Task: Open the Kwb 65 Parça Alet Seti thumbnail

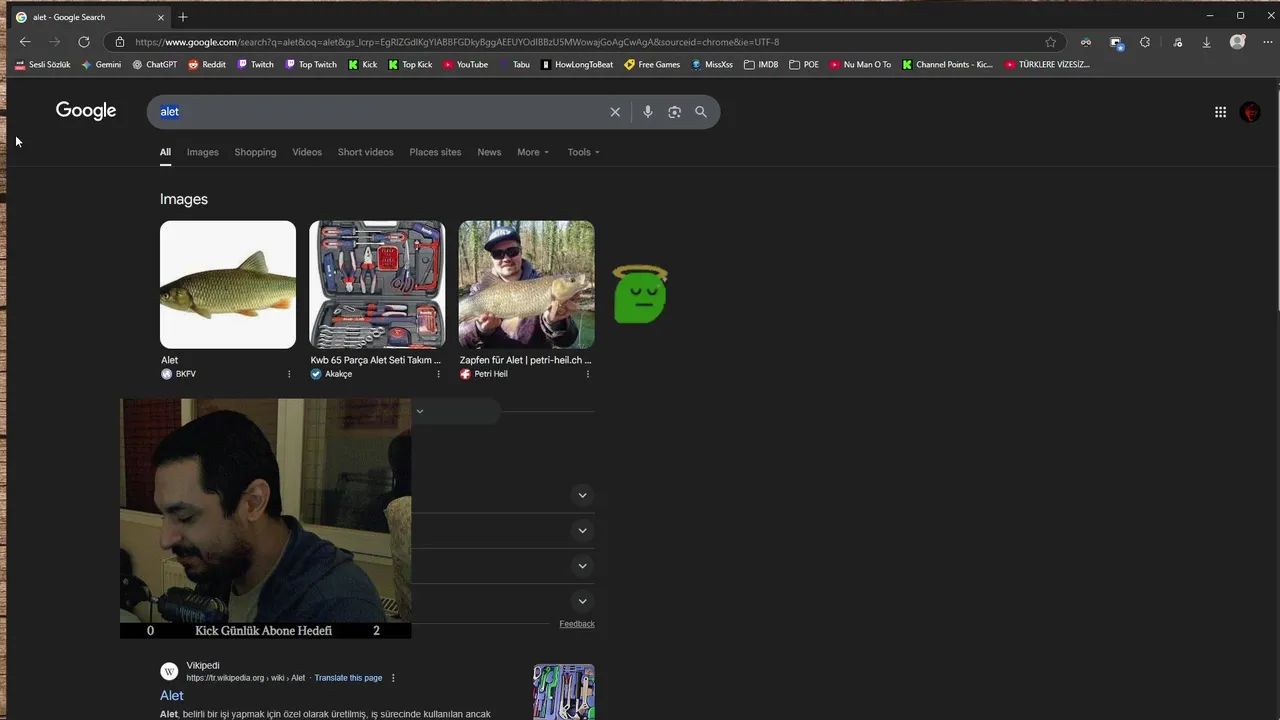Action: tap(377, 284)
